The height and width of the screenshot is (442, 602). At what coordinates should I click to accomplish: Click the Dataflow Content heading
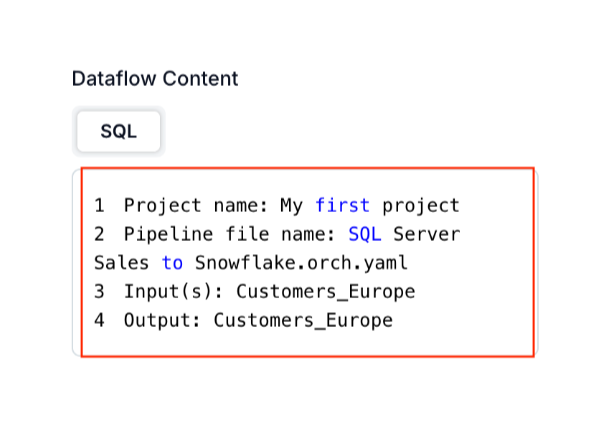point(155,78)
